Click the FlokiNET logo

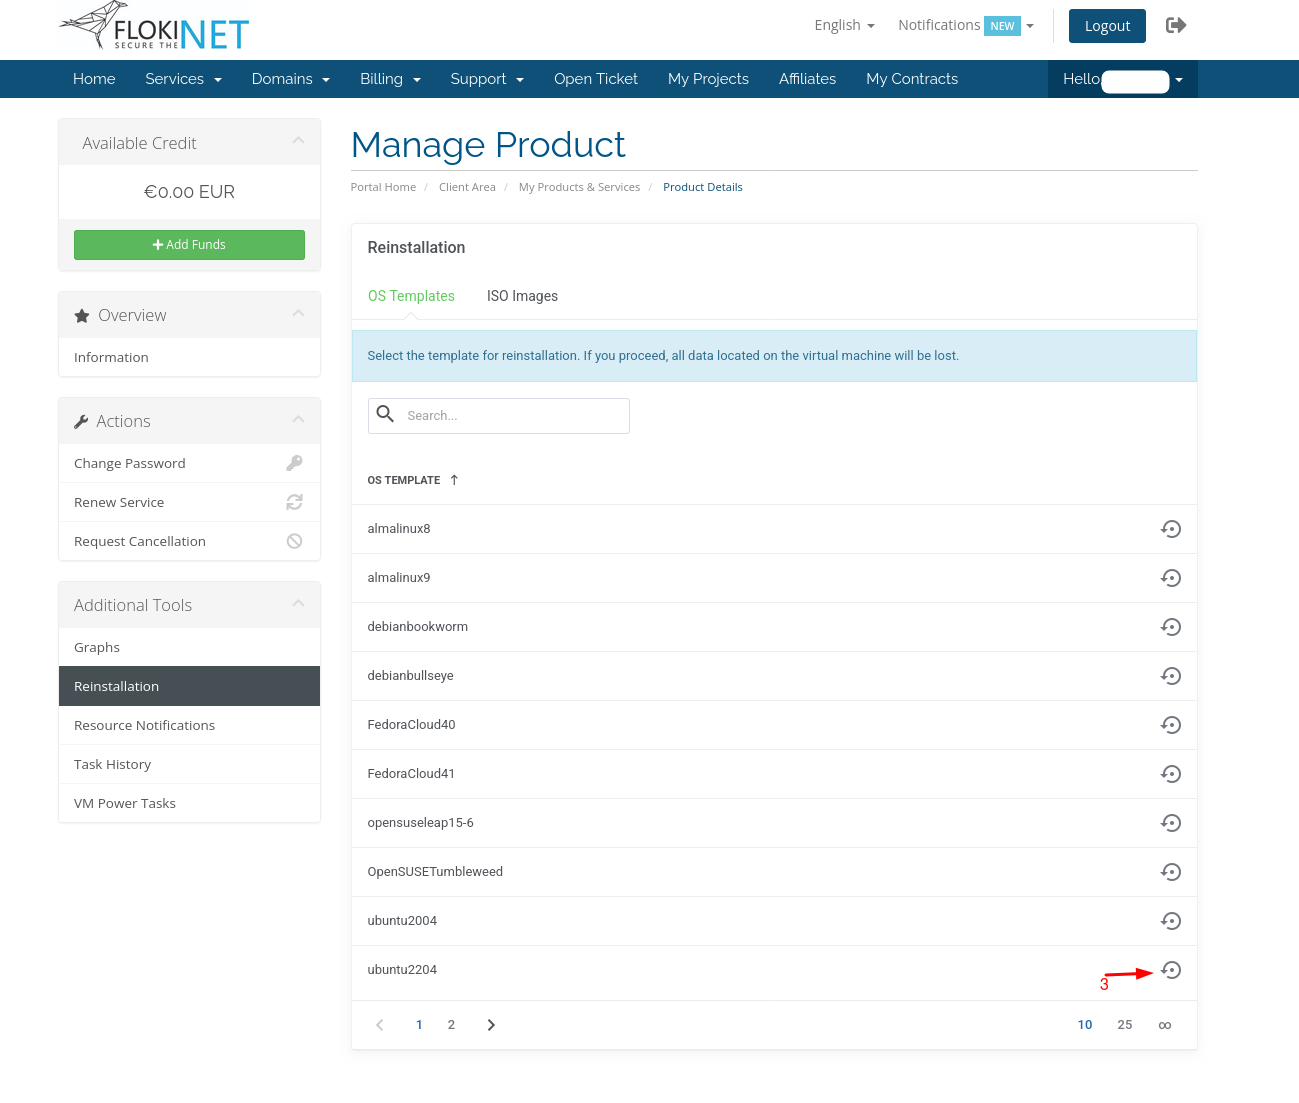point(154,27)
